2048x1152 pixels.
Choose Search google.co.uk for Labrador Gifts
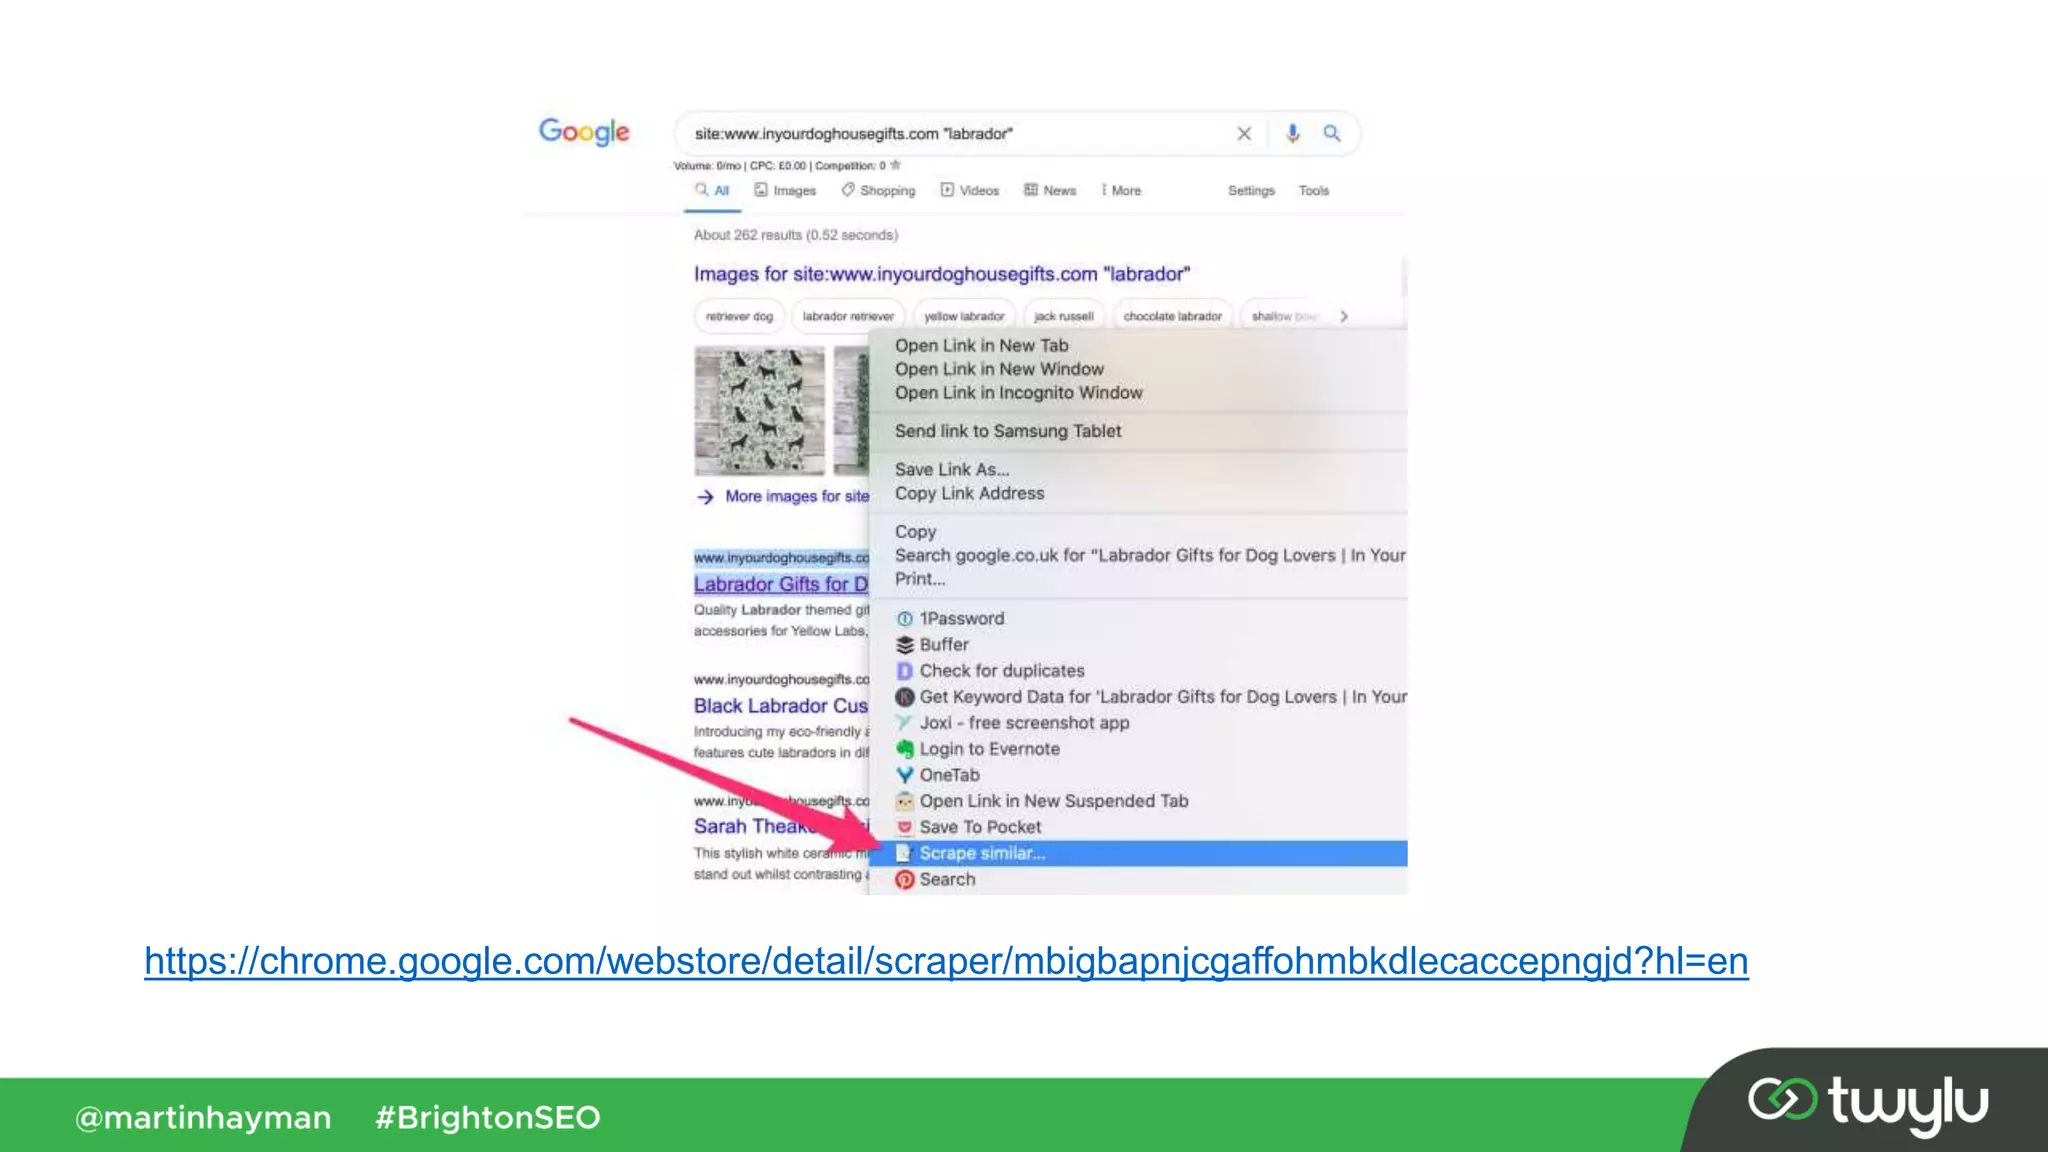click(1150, 555)
